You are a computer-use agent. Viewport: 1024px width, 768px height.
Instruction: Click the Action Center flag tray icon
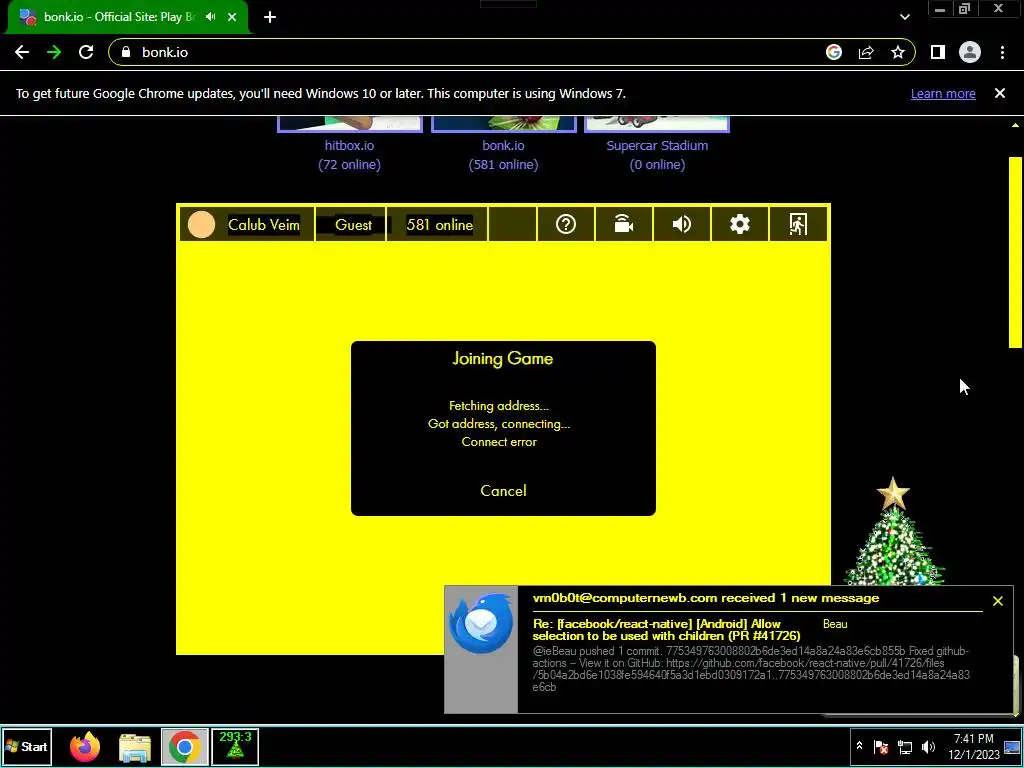881,746
